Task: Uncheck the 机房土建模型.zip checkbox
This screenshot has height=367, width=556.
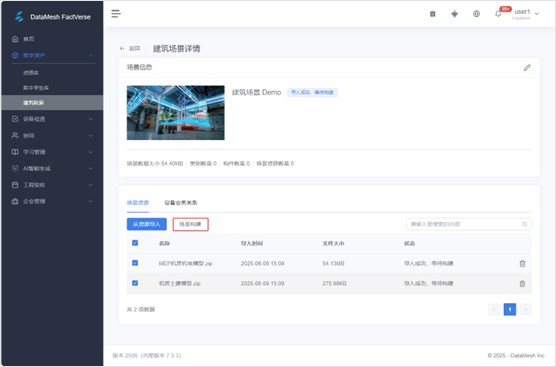Action: (x=135, y=283)
